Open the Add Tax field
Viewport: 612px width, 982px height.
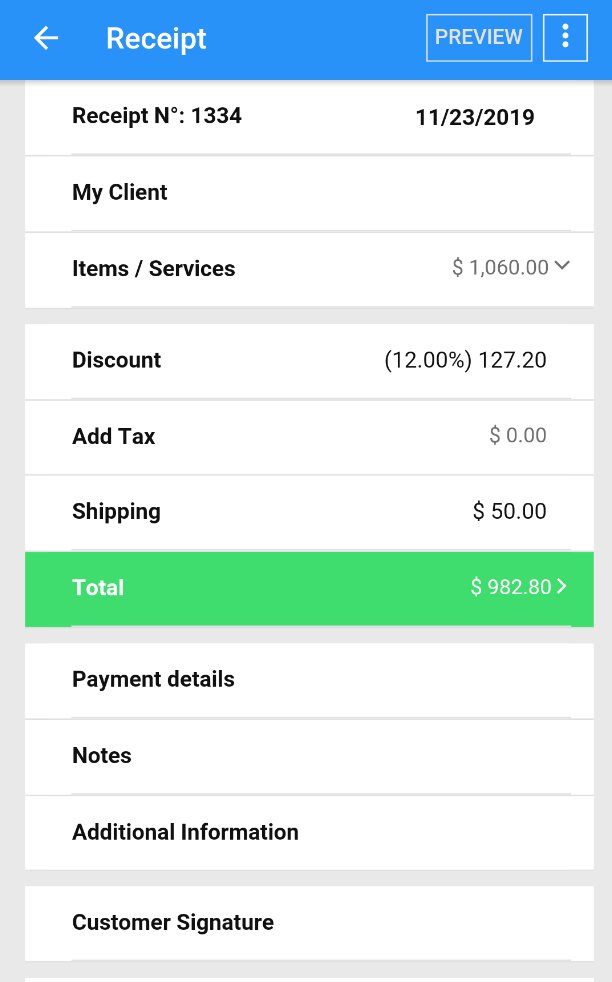pyautogui.click(x=300, y=437)
